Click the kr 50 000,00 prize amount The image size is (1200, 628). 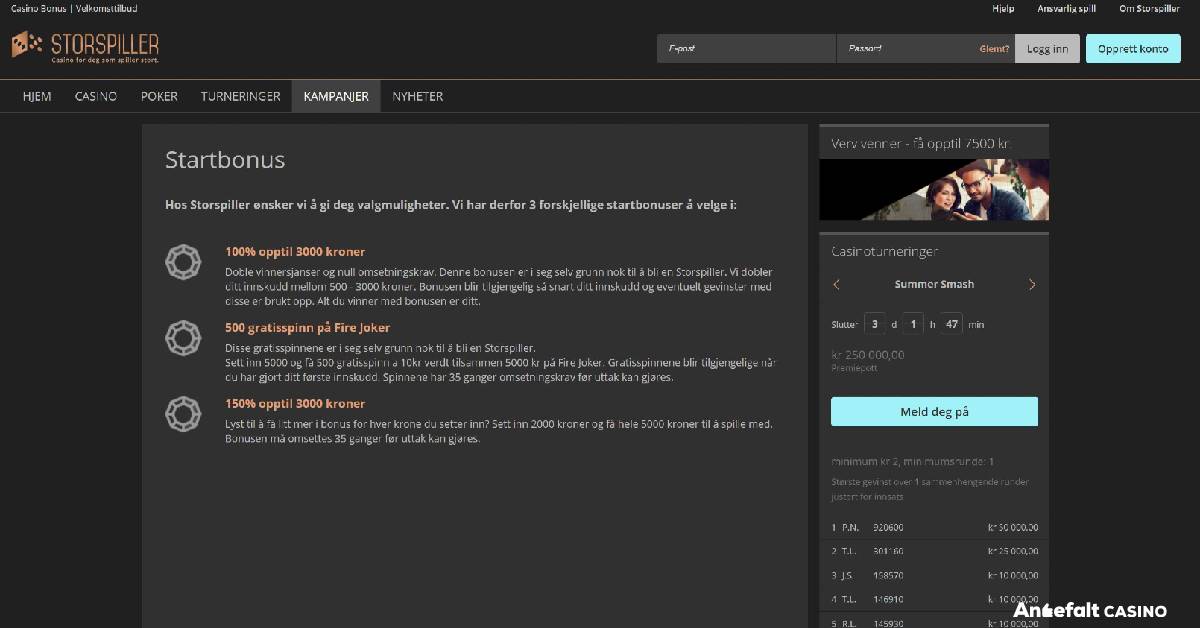(1013, 527)
